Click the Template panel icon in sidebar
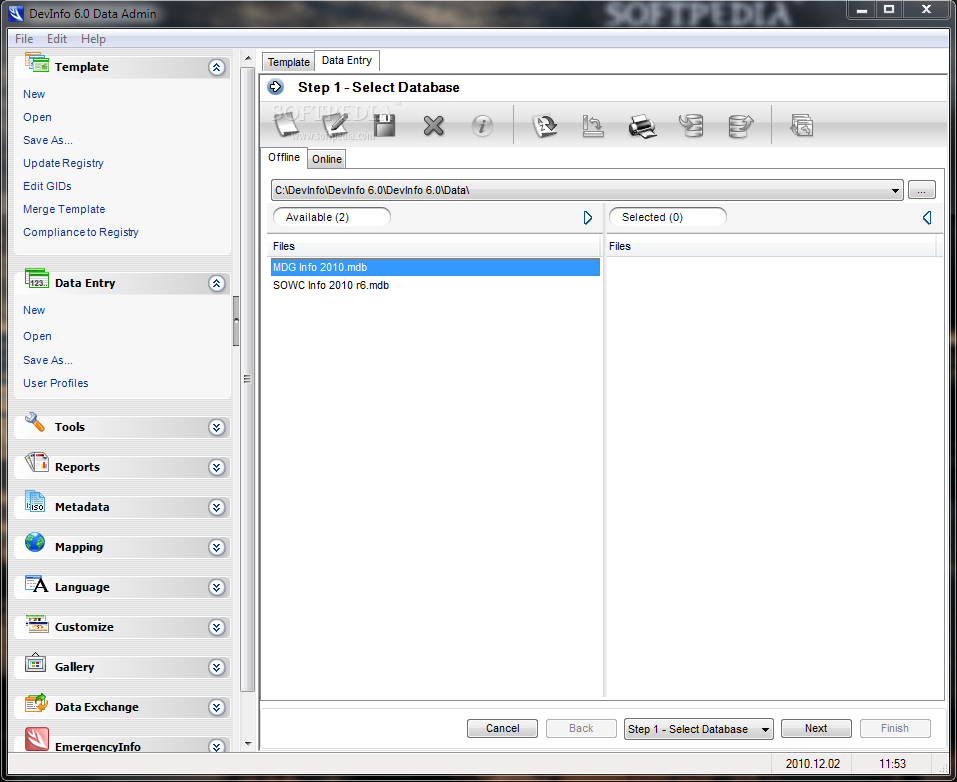This screenshot has width=957, height=782. pos(37,62)
